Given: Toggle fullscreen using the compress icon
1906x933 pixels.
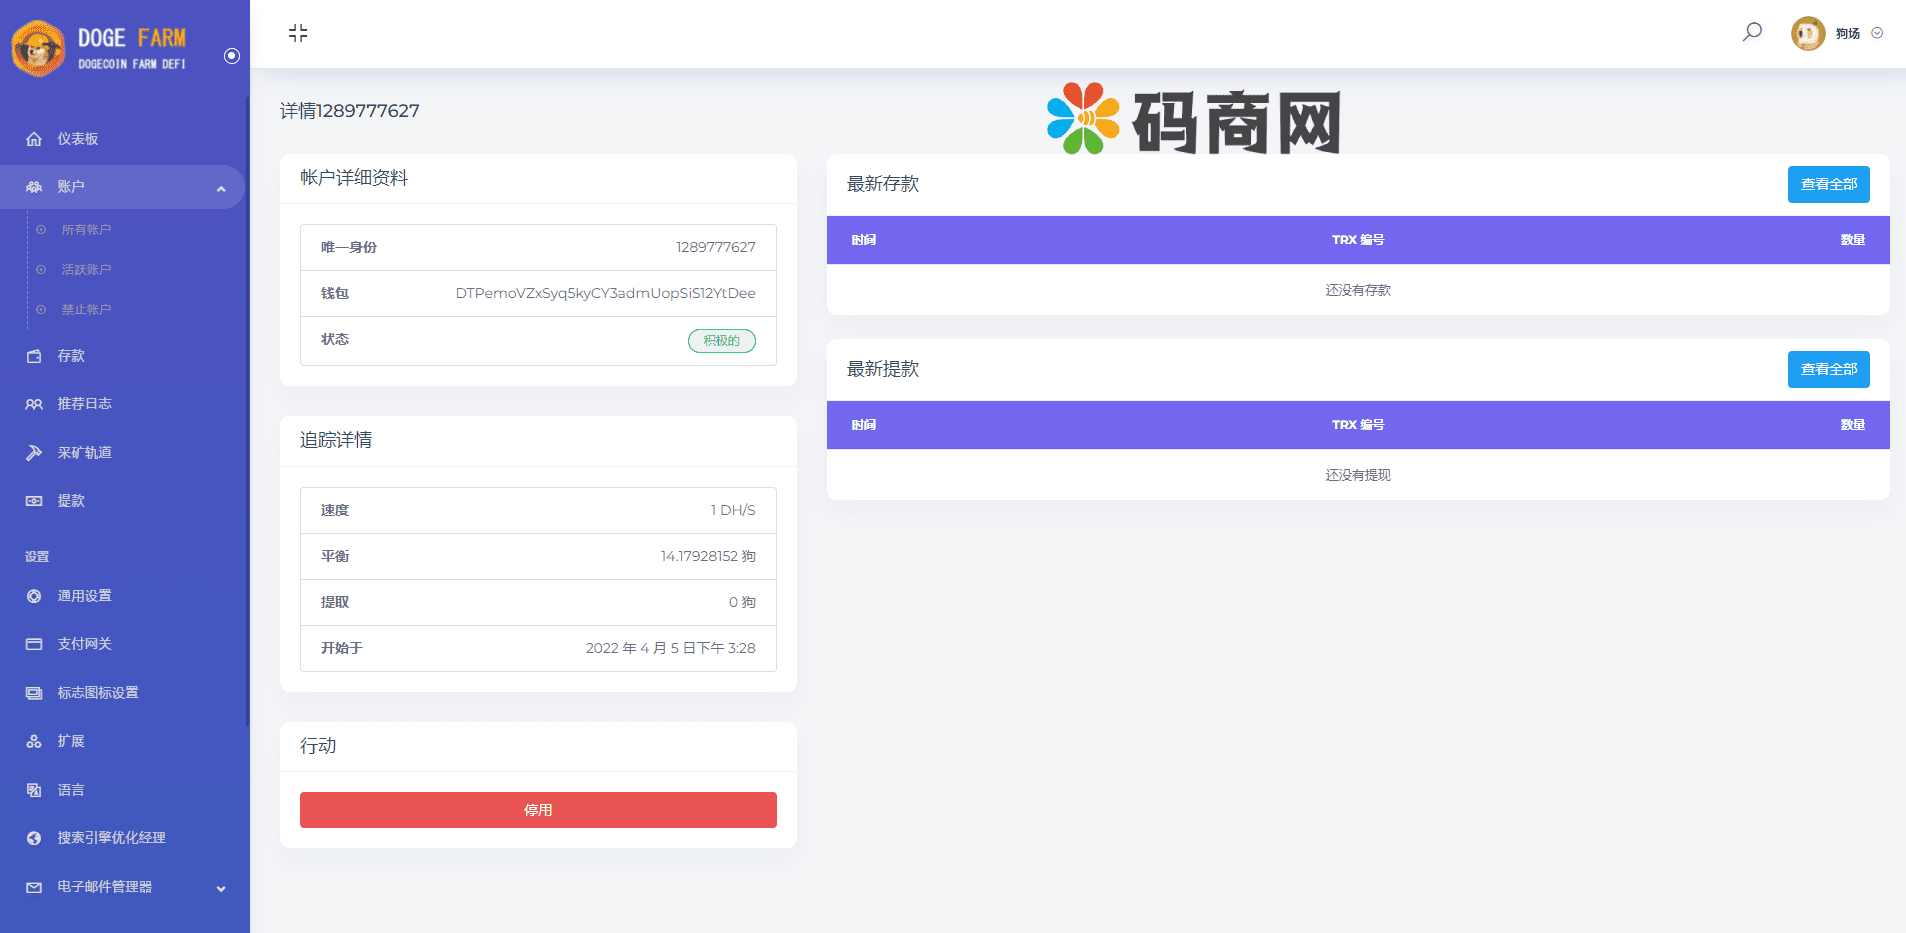Looking at the screenshot, I should pos(298,33).
